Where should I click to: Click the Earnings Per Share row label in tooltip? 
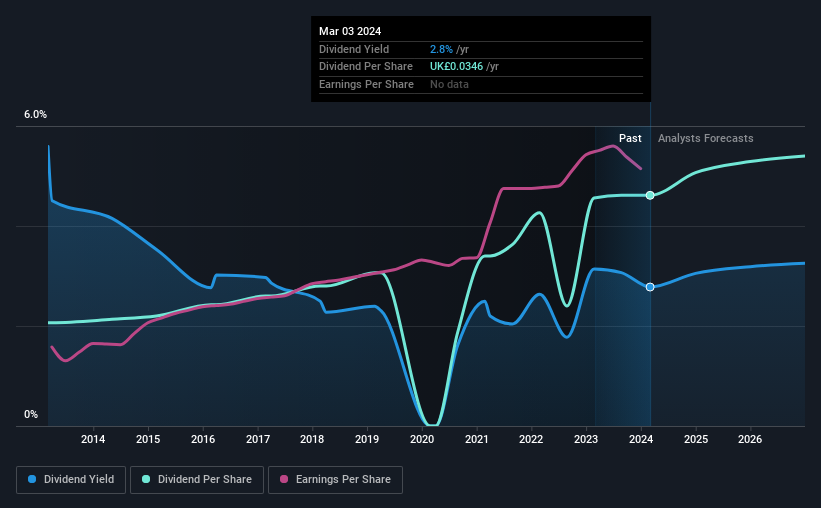tap(366, 84)
